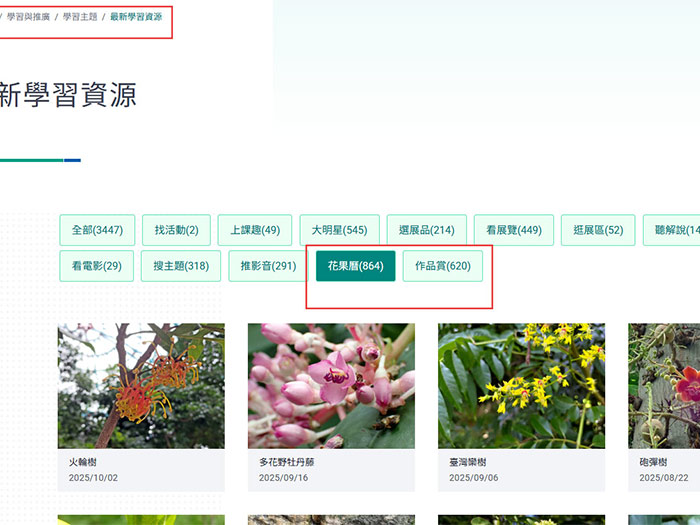Click the date 2025/08/22
The width and height of the screenshot is (700, 525).
[x=664, y=478]
